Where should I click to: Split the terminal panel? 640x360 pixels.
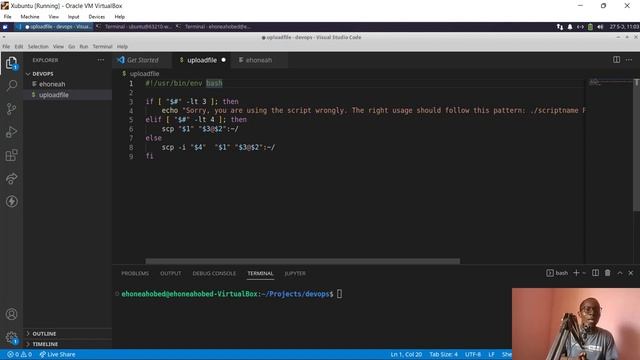[596, 273]
